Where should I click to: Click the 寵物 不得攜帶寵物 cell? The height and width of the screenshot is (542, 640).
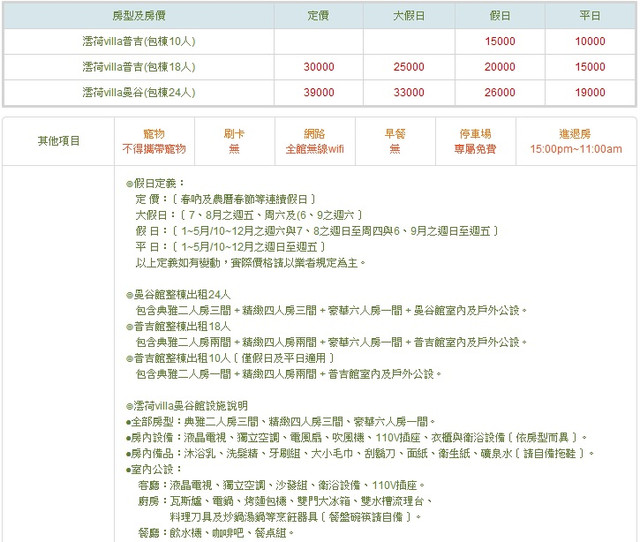coord(154,141)
